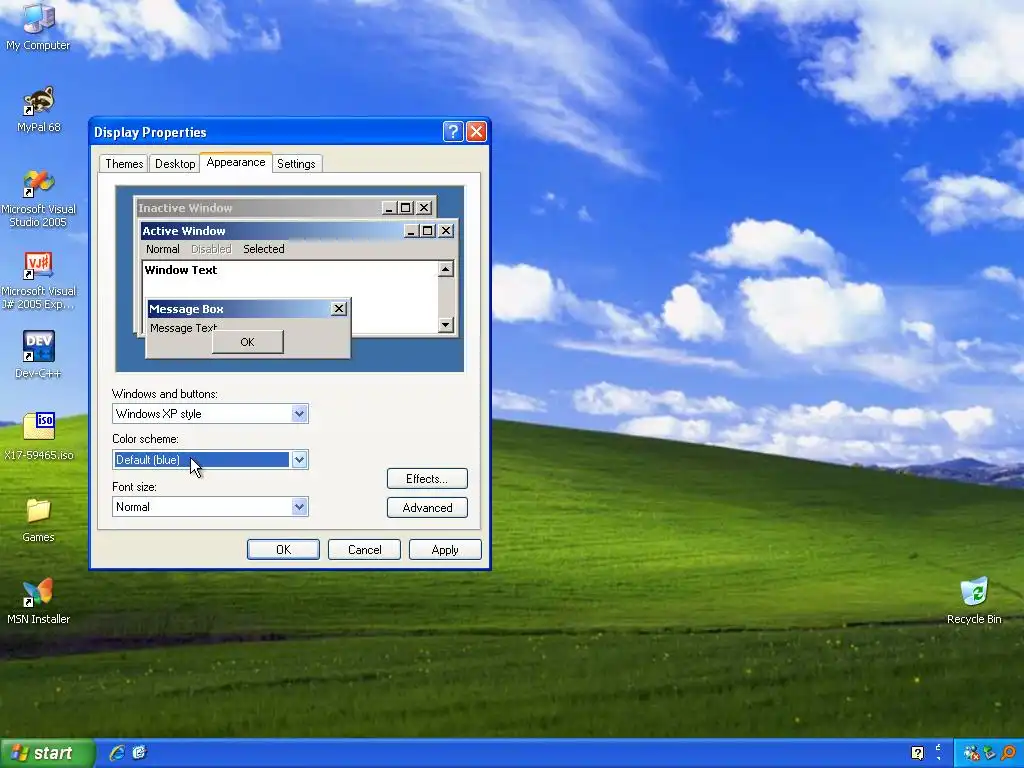
Task: Expand the Color scheme dropdown arrow
Action: coord(299,460)
